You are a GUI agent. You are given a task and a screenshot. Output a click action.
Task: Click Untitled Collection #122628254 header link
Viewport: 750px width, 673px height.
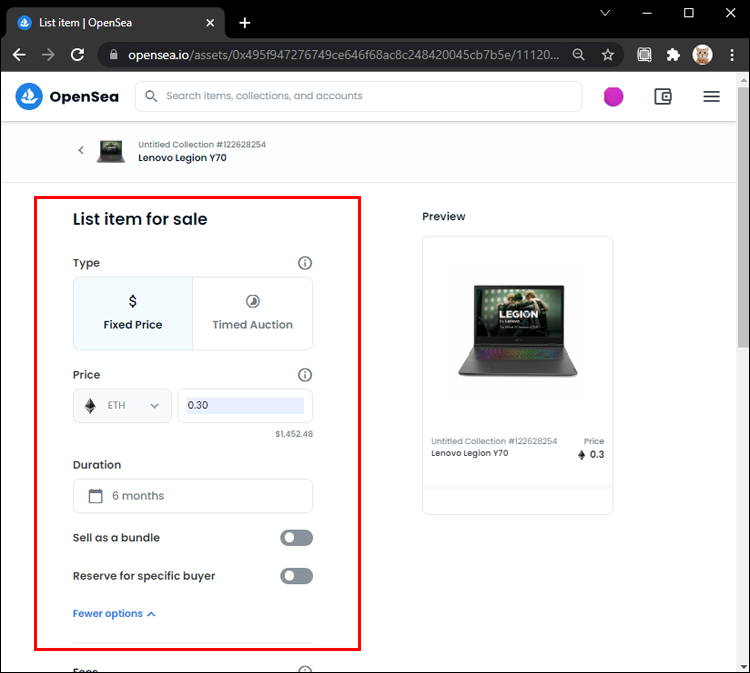pyautogui.click(x=202, y=144)
